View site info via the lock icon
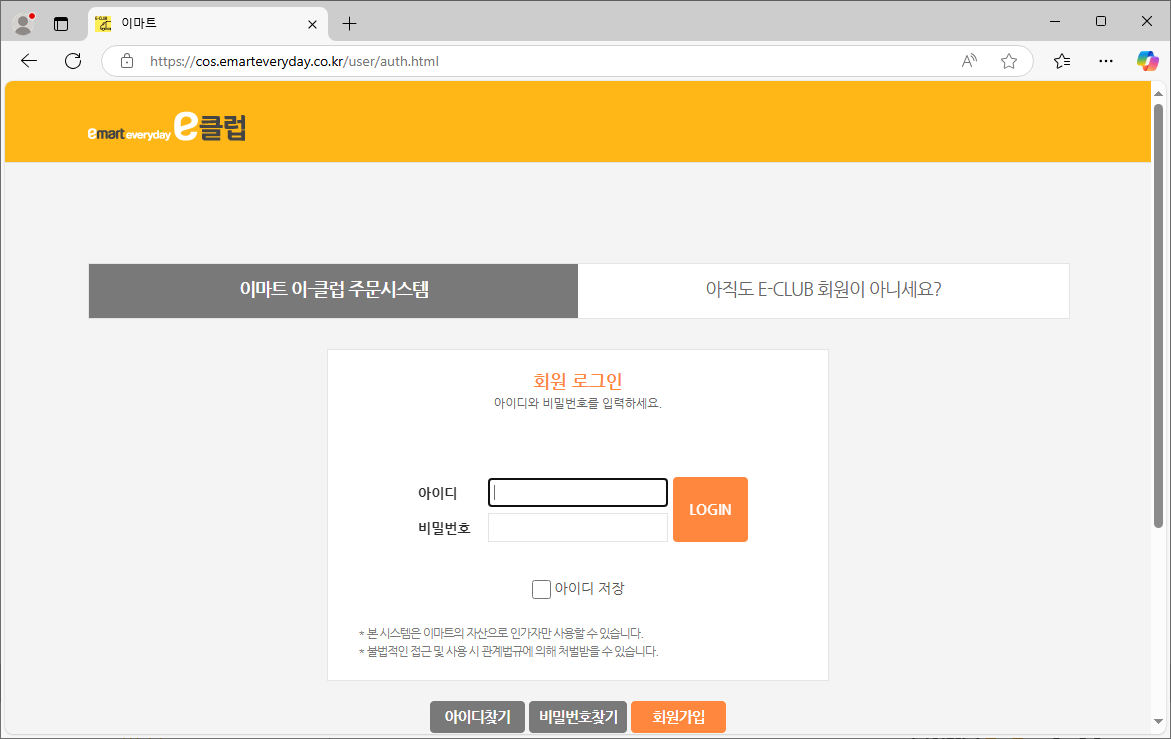The image size is (1171, 739). coord(127,61)
